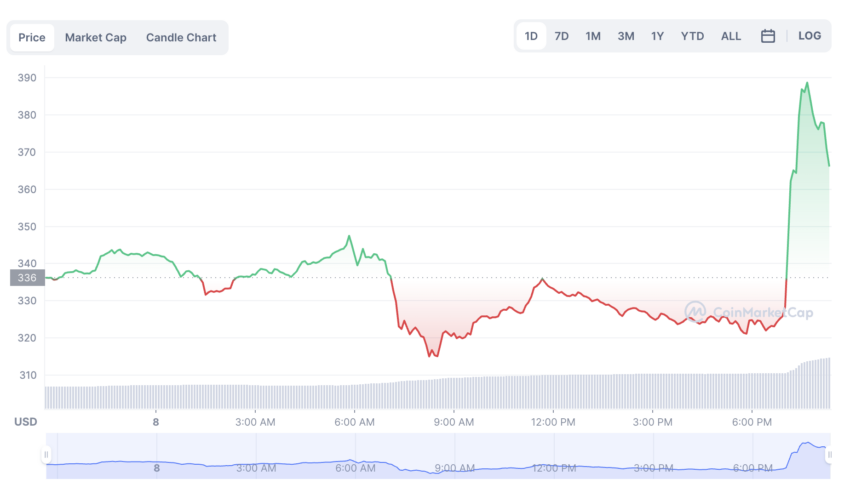Click the volume bars near 6:00 PM

[752, 390]
